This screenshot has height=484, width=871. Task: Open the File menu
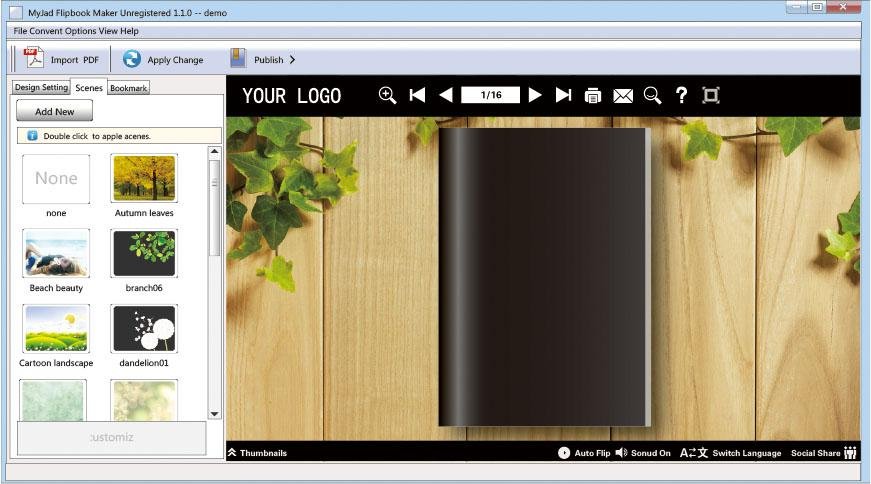pyautogui.click(x=20, y=31)
